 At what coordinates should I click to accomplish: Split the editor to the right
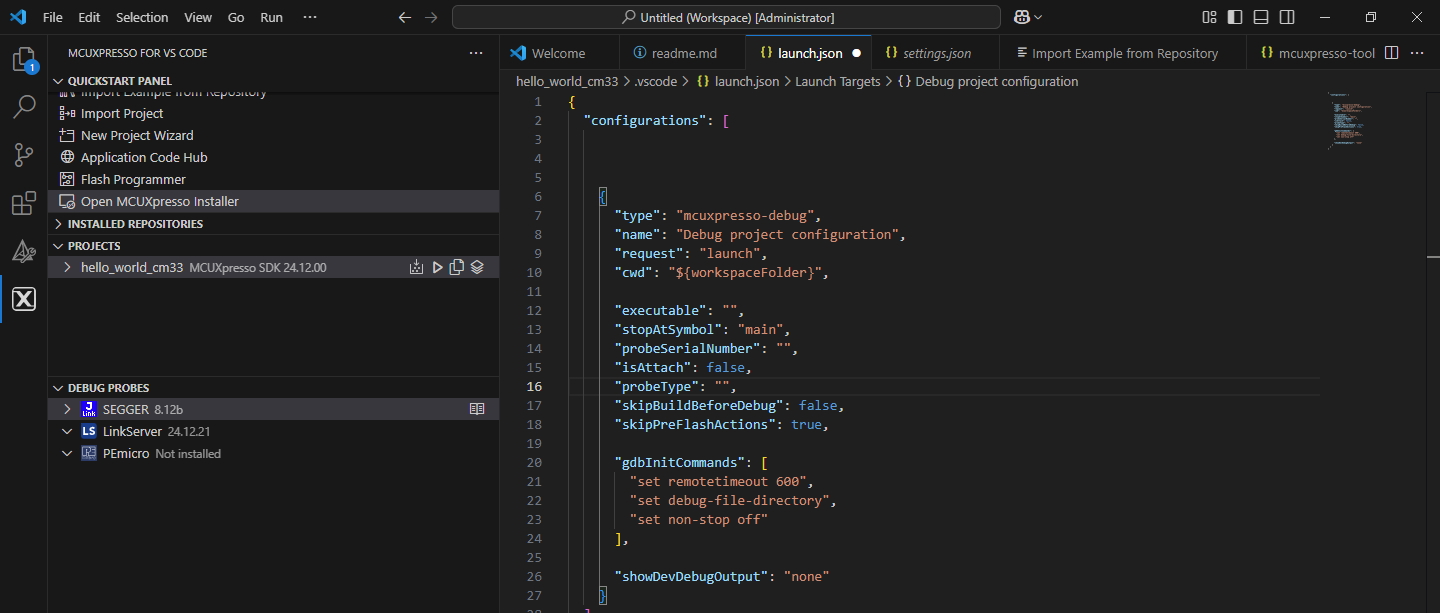(1390, 53)
